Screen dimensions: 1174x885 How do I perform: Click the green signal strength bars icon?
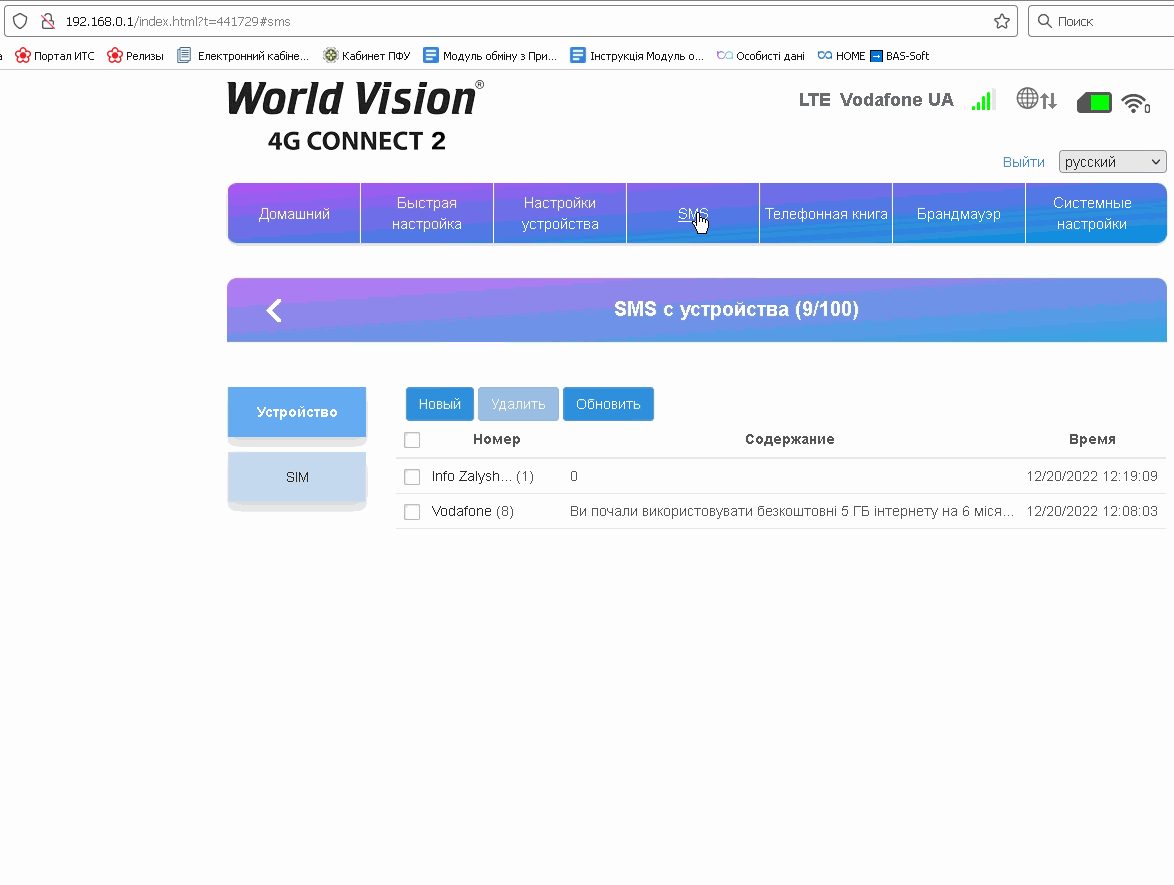click(x=982, y=100)
